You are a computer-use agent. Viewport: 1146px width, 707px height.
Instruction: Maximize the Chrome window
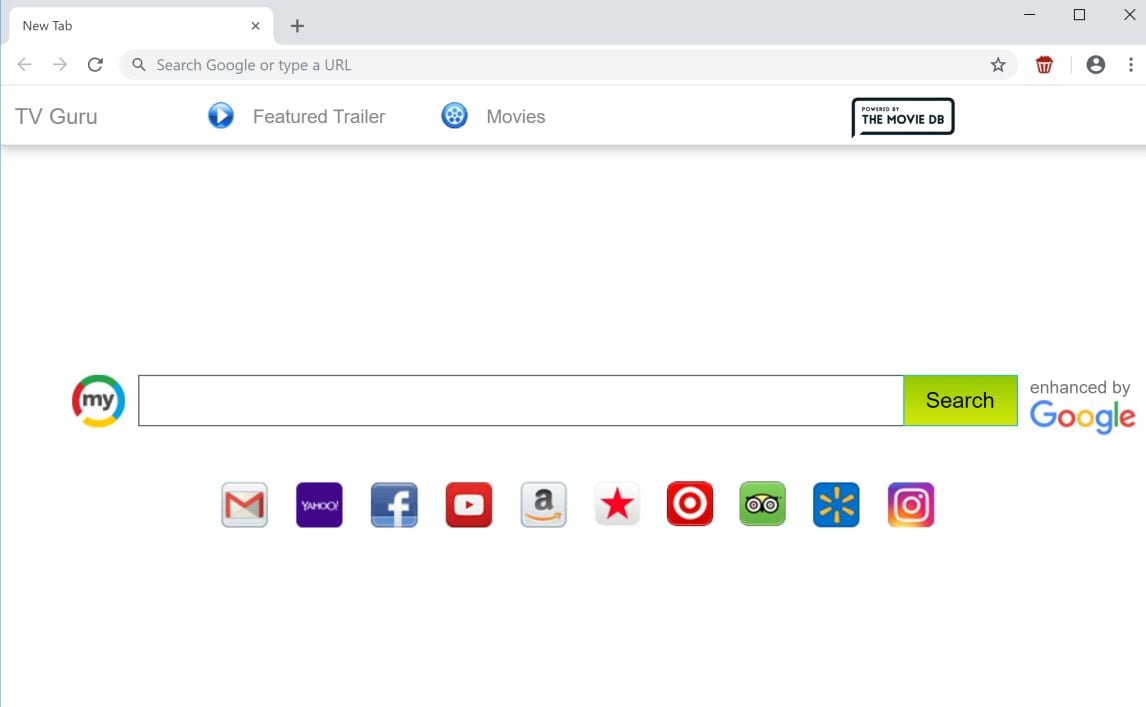[1079, 15]
